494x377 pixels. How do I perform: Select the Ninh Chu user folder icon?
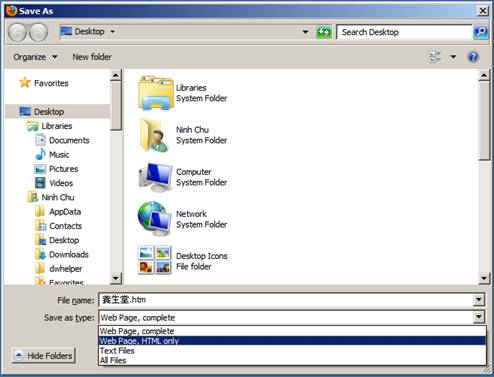click(x=154, y=135)
